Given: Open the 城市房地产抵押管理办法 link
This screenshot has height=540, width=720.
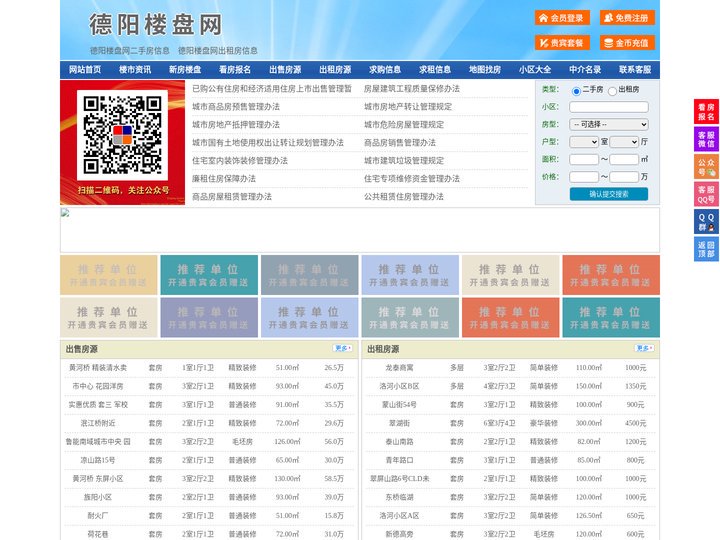Looking at the screenshot, I should [236, 124].
